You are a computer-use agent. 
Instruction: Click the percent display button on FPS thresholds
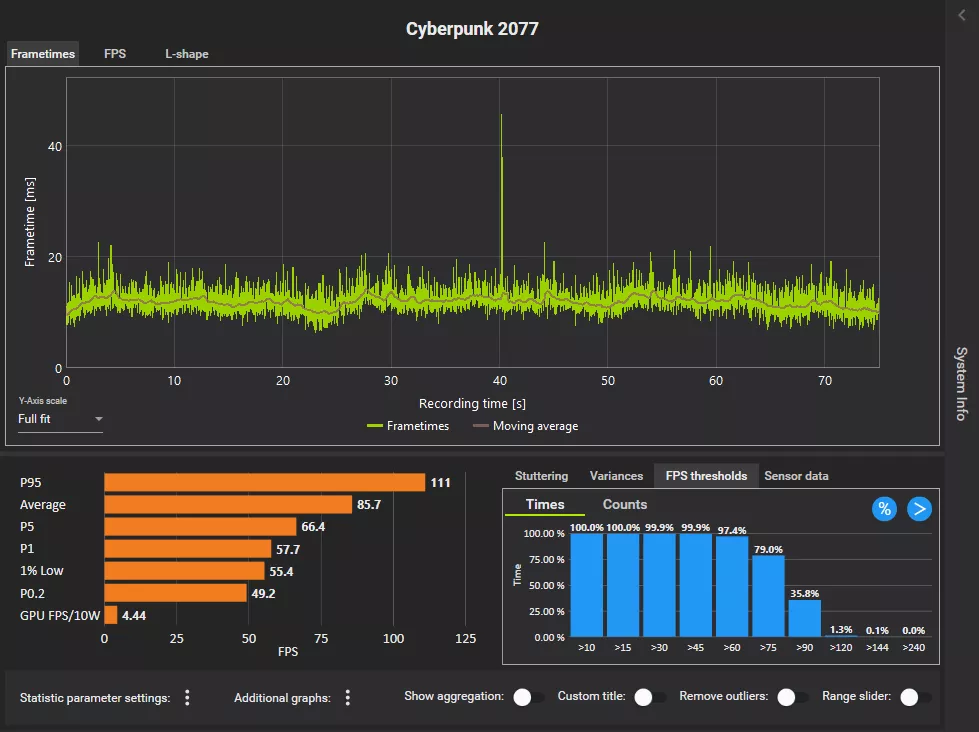tap(884, 509)
